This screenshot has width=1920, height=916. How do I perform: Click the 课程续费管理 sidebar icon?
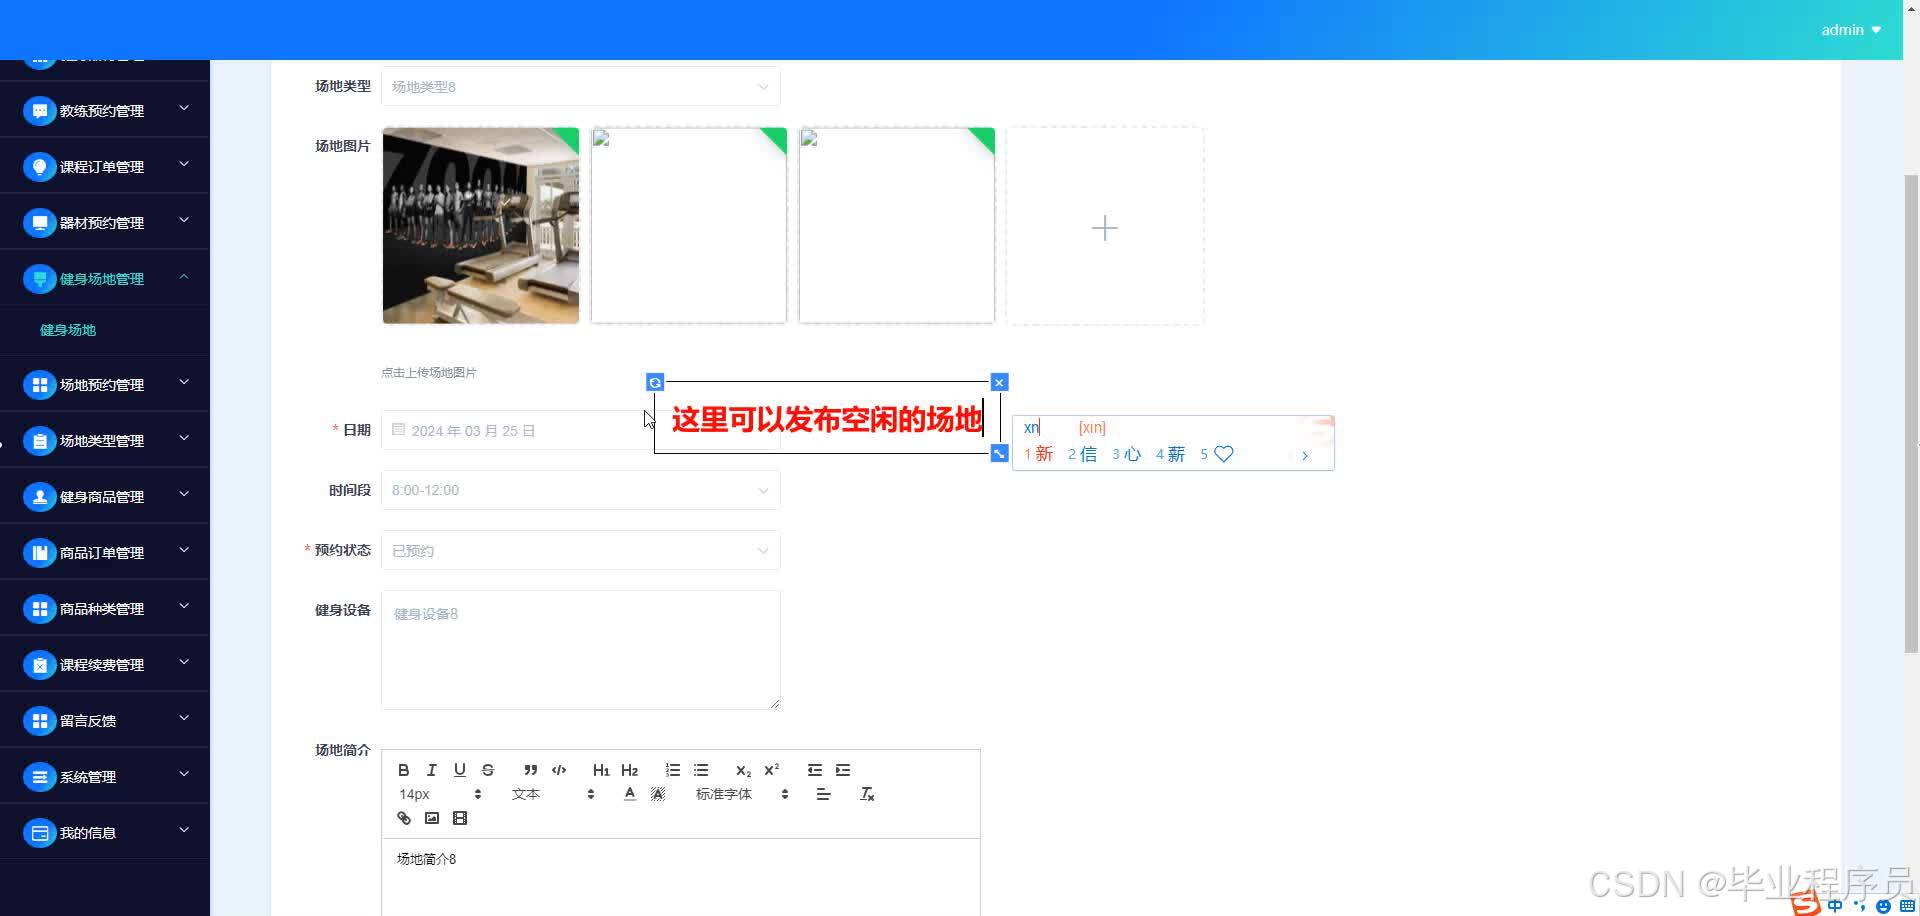point(39,665)
